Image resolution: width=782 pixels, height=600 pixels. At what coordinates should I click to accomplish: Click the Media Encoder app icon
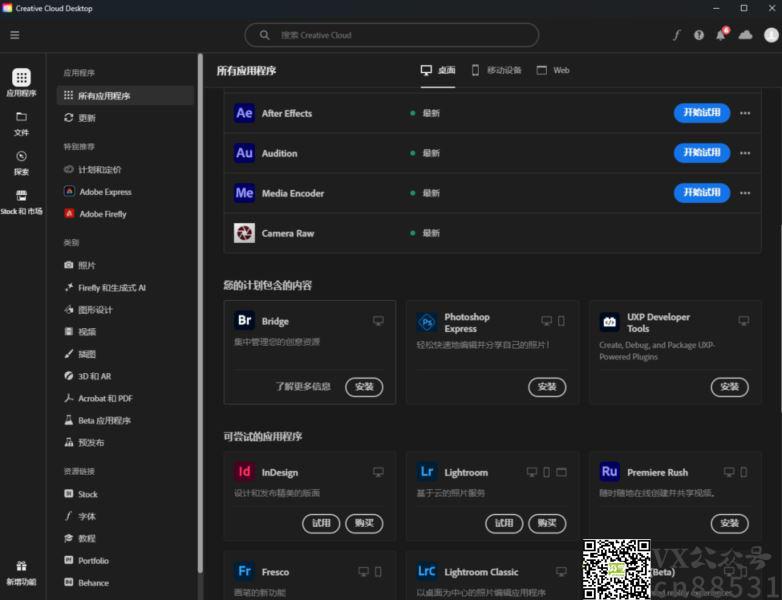point(244,193)
